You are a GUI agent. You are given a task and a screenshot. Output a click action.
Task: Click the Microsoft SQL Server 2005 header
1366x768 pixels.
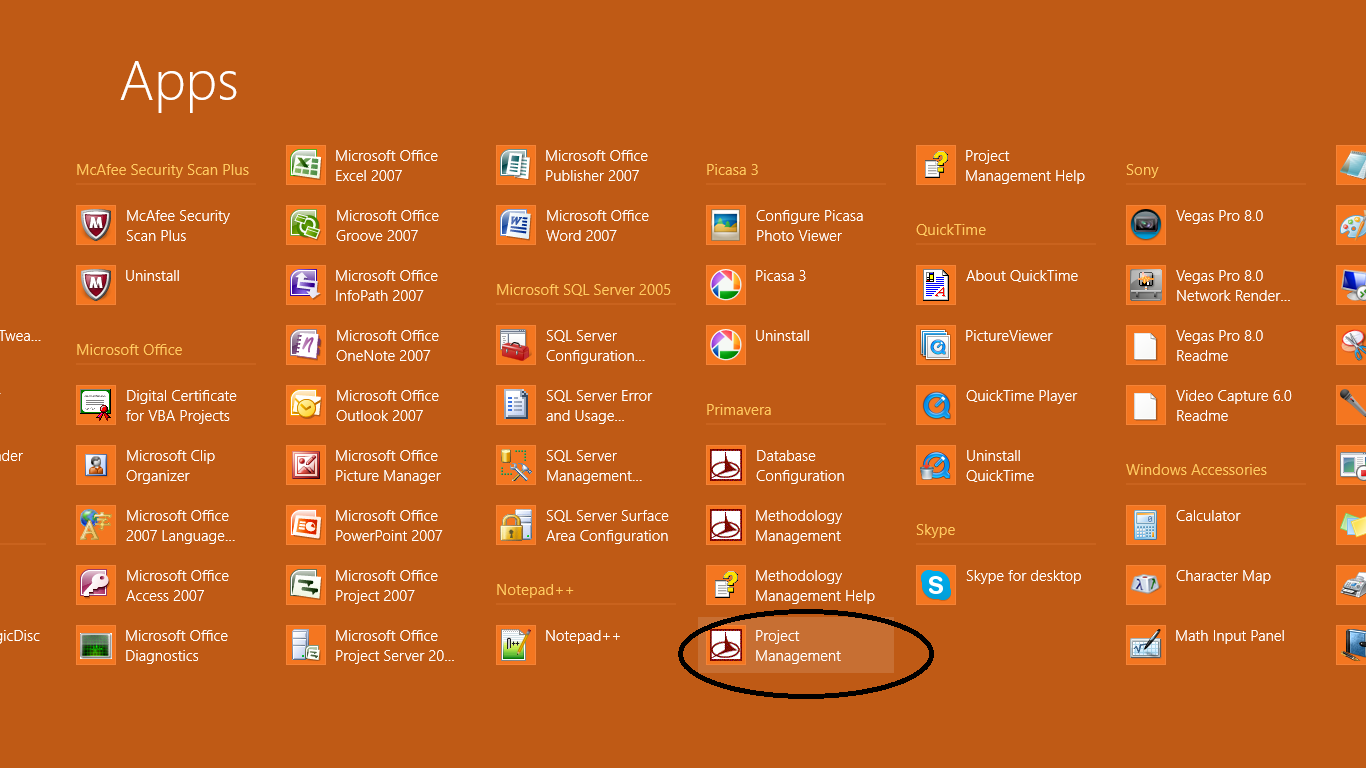583,290
